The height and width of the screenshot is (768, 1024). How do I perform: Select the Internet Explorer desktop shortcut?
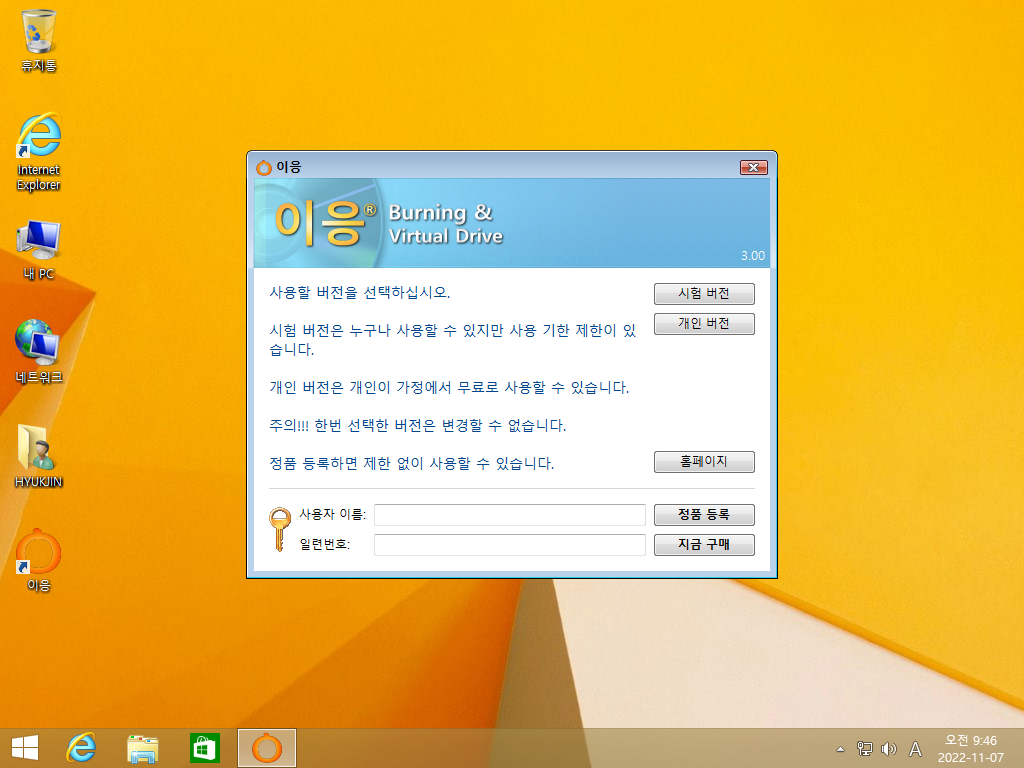click(39, 152)
